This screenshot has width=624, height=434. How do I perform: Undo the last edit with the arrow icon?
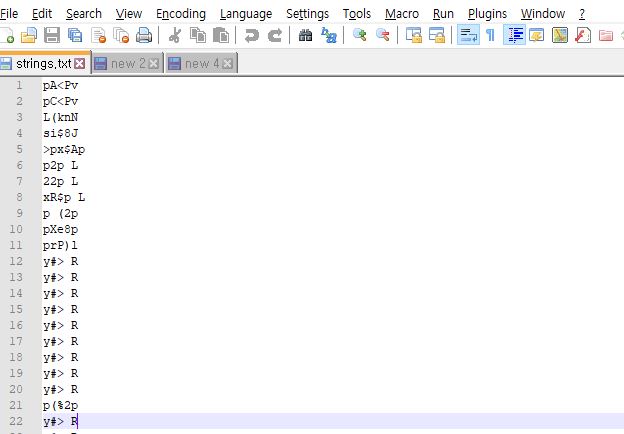[252, 35]
